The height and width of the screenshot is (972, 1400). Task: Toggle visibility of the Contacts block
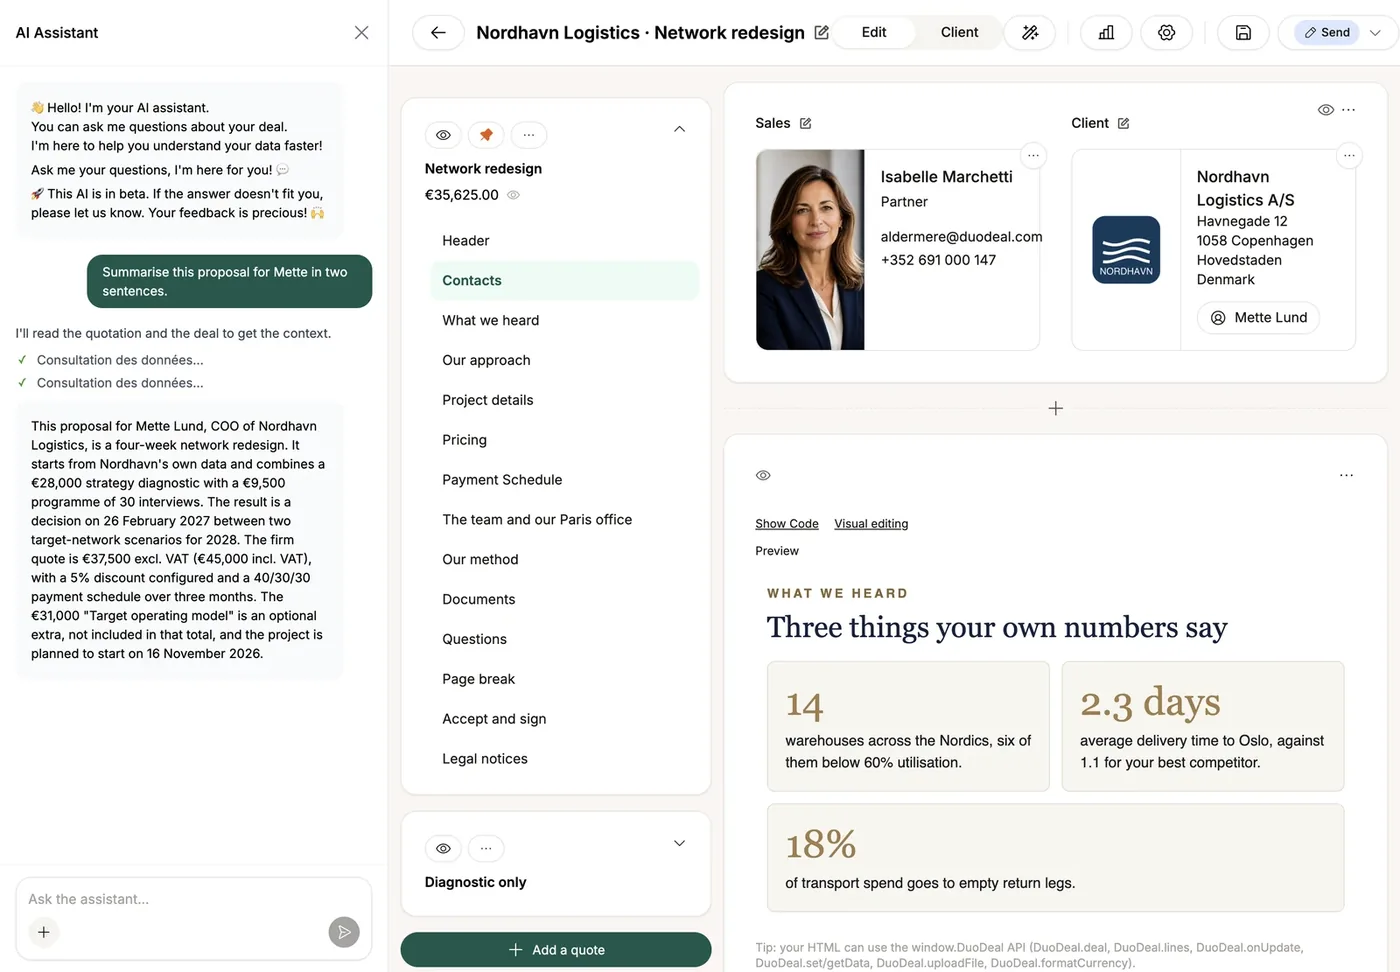1325,110
